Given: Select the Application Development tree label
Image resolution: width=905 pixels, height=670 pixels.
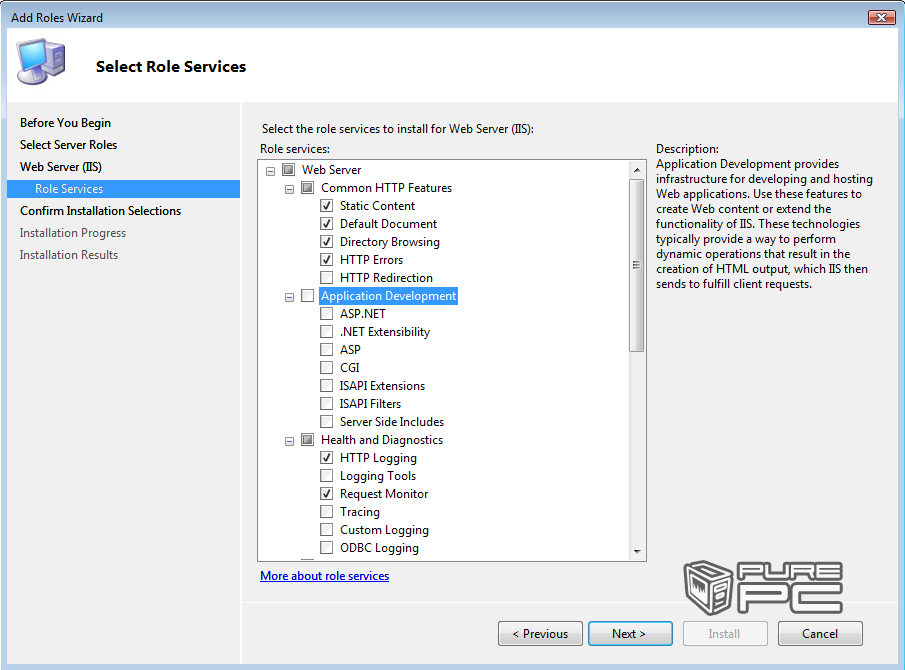Looking at the screenshot, I should pyautogui.click(x=388, y=295).
